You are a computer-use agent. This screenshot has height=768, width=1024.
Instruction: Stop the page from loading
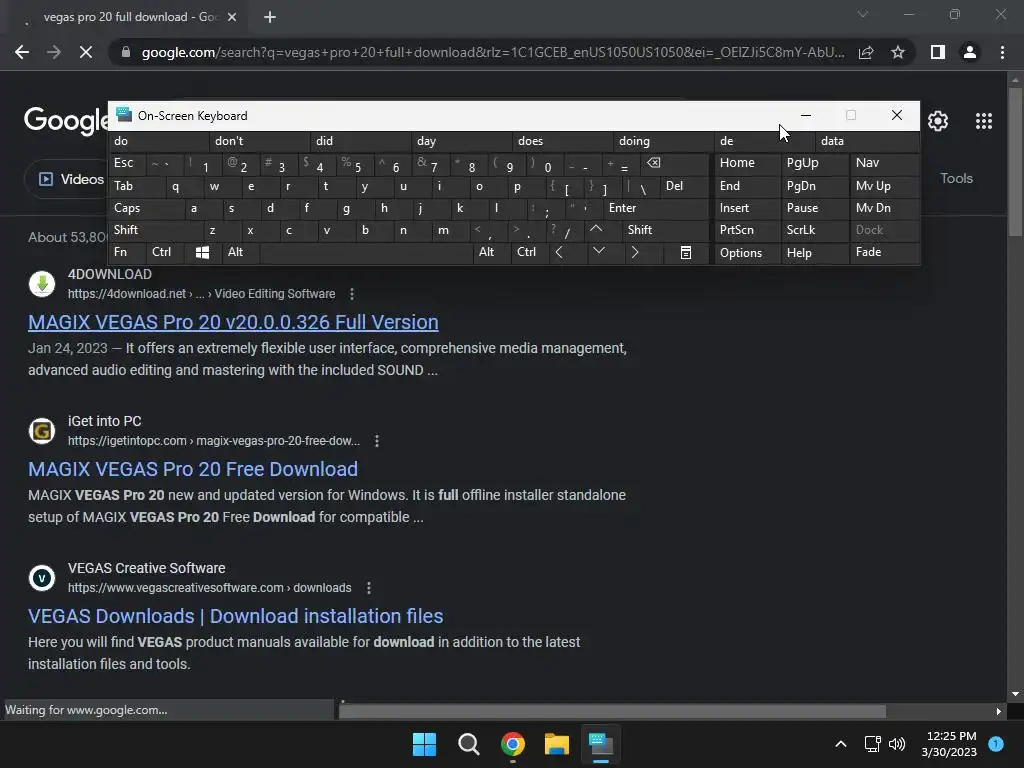pos(86,52)
